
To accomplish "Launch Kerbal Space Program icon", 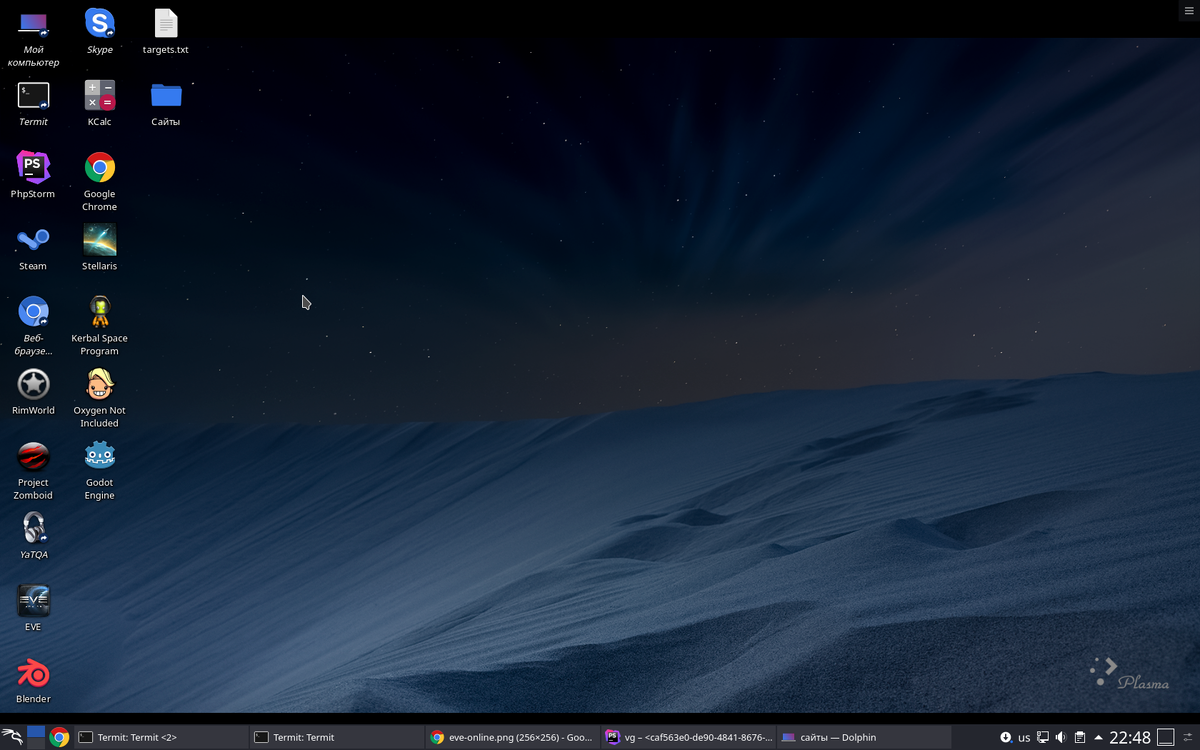I will [x=100, y=325].
